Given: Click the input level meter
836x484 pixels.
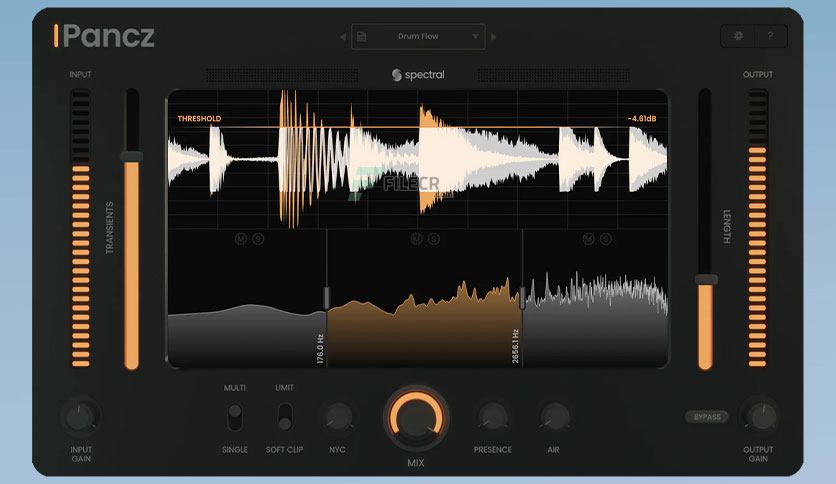Looking at the screenshot, I should point(81,228).
